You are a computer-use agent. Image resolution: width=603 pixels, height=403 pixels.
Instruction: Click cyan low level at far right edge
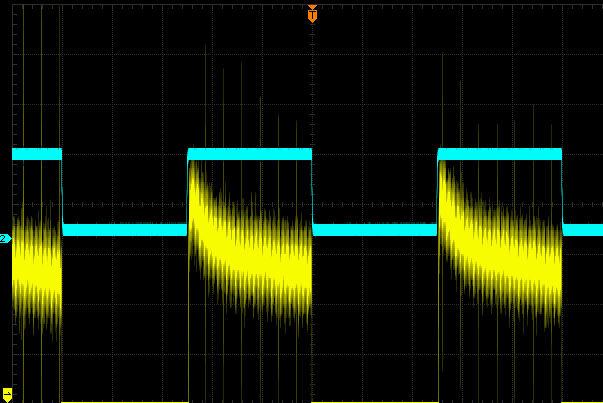tap(583, 230)
